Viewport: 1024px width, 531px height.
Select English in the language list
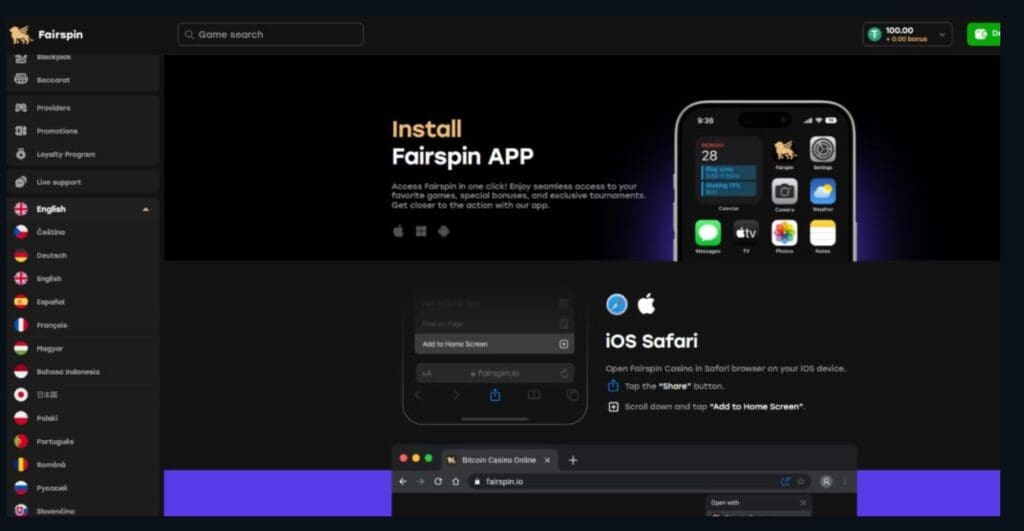click(84, 279)
